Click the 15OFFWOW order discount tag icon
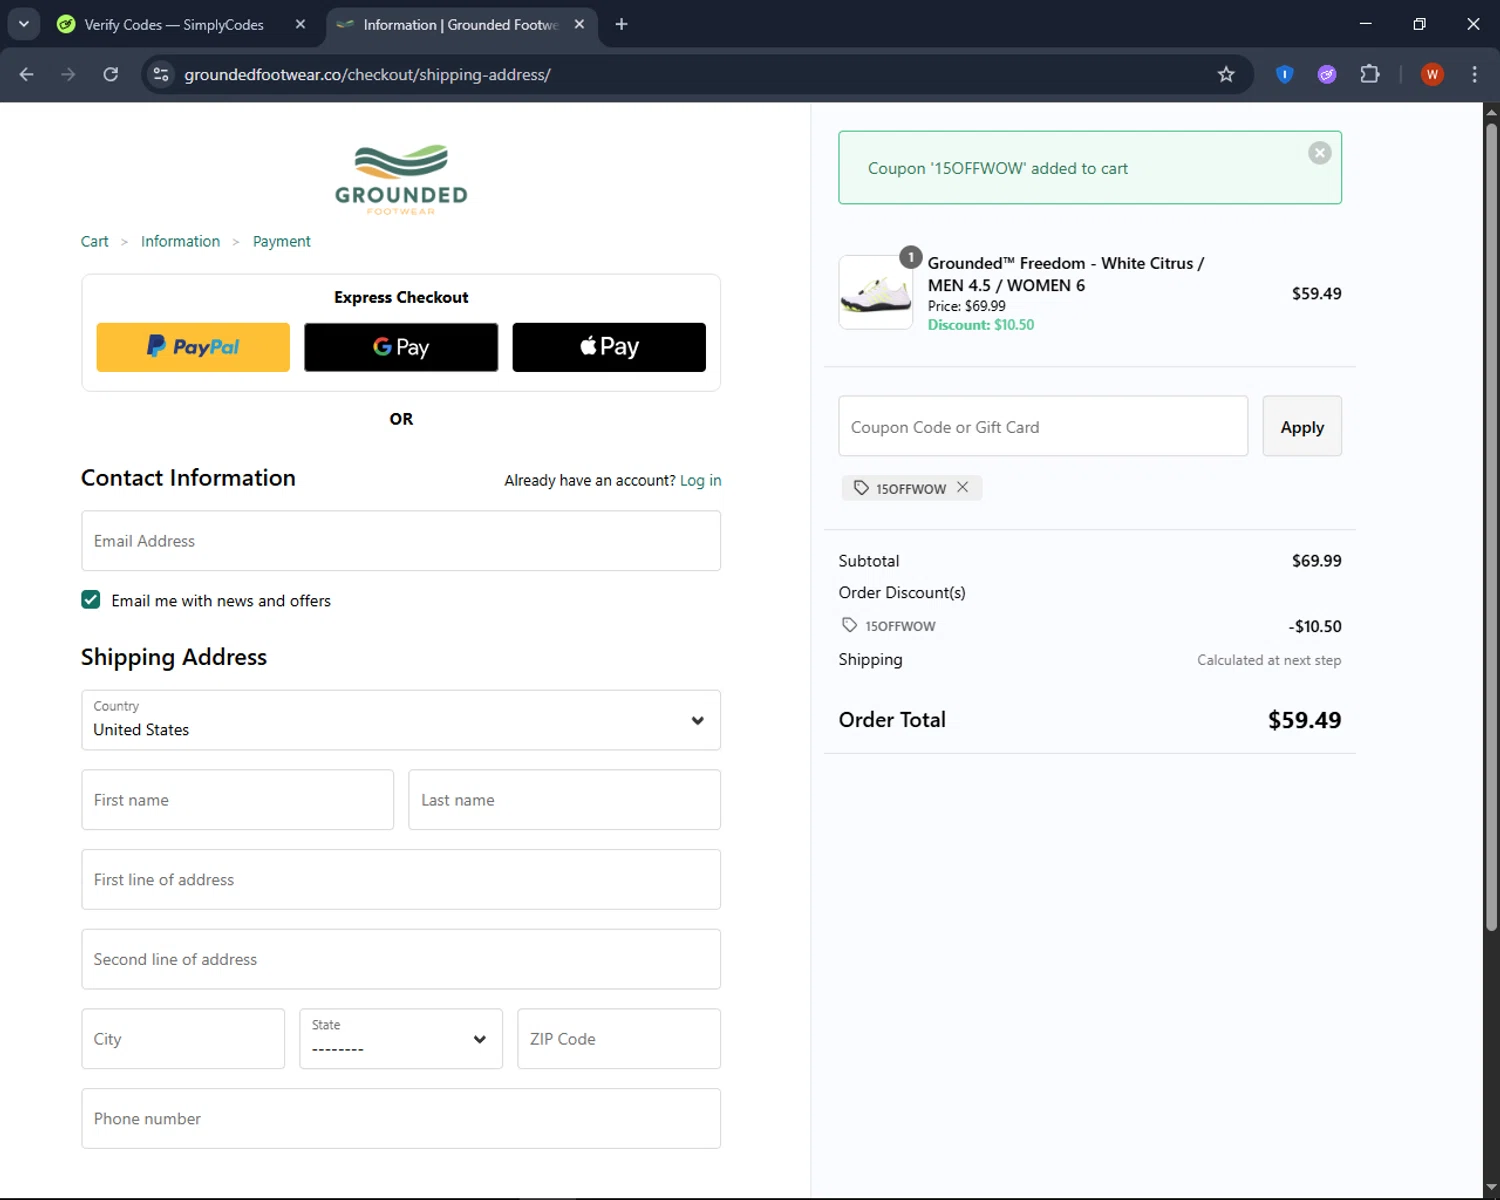1500x1200 pixels. (850, 625)
